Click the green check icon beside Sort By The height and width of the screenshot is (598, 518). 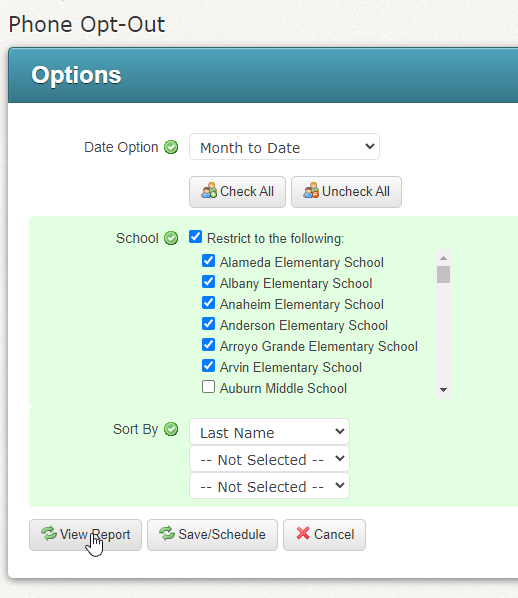[x=171, y=429]
